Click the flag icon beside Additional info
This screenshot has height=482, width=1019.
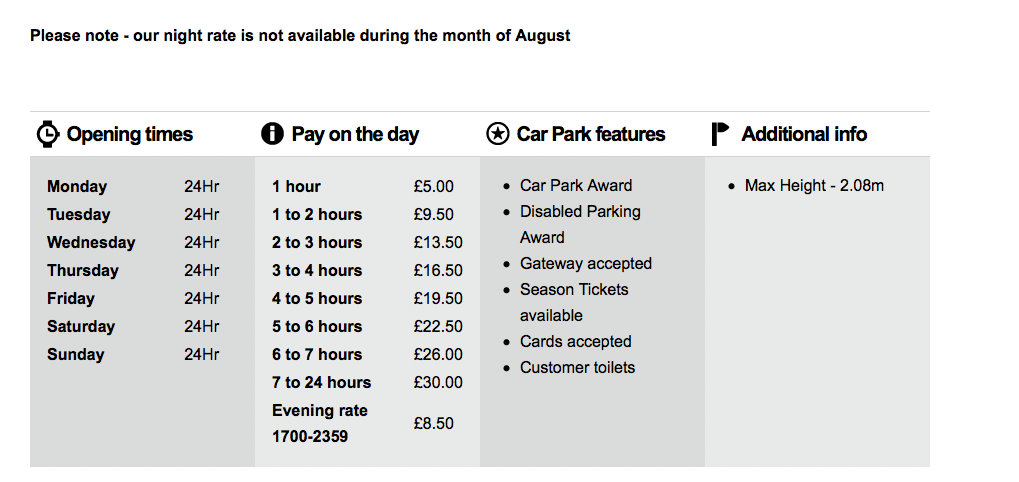pyautogui.click(x=720, y=134)
